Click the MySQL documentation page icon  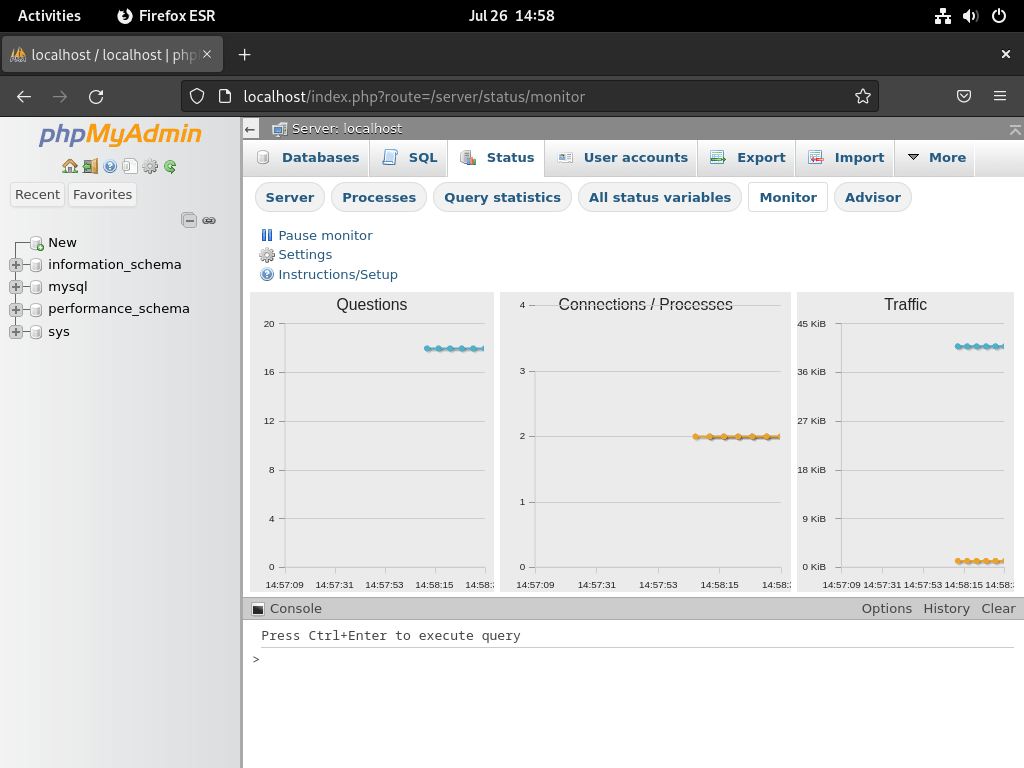130,167
